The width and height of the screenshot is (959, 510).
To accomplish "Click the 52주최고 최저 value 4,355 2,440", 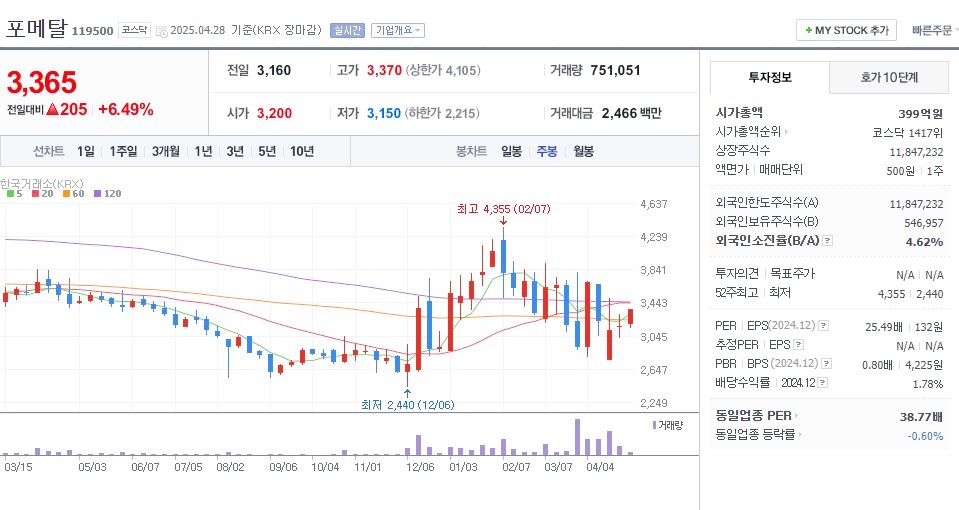I will click(x=911, y=294).
